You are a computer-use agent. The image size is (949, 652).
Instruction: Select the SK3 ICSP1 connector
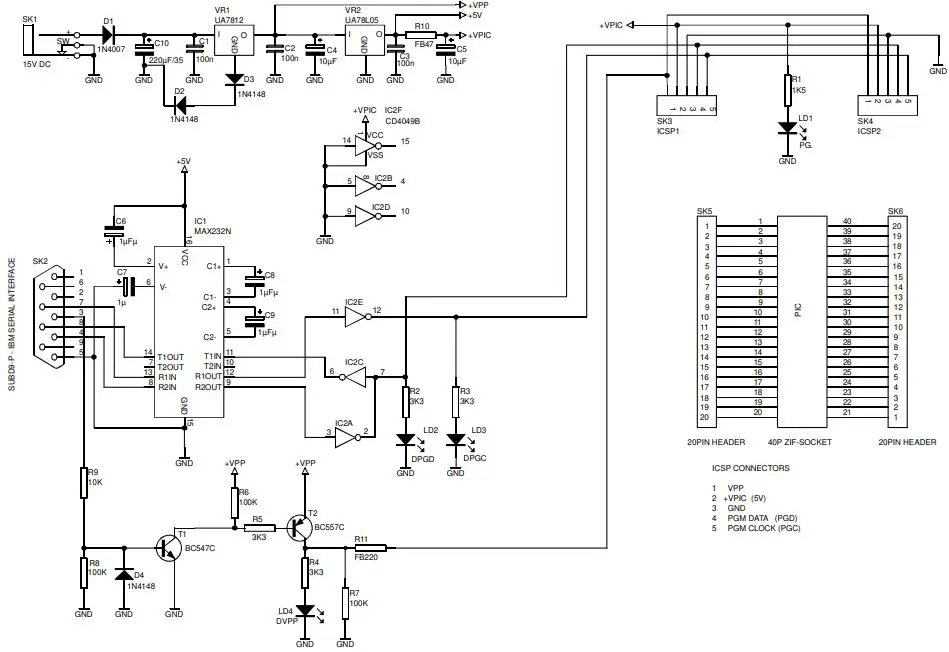point(685,103)
